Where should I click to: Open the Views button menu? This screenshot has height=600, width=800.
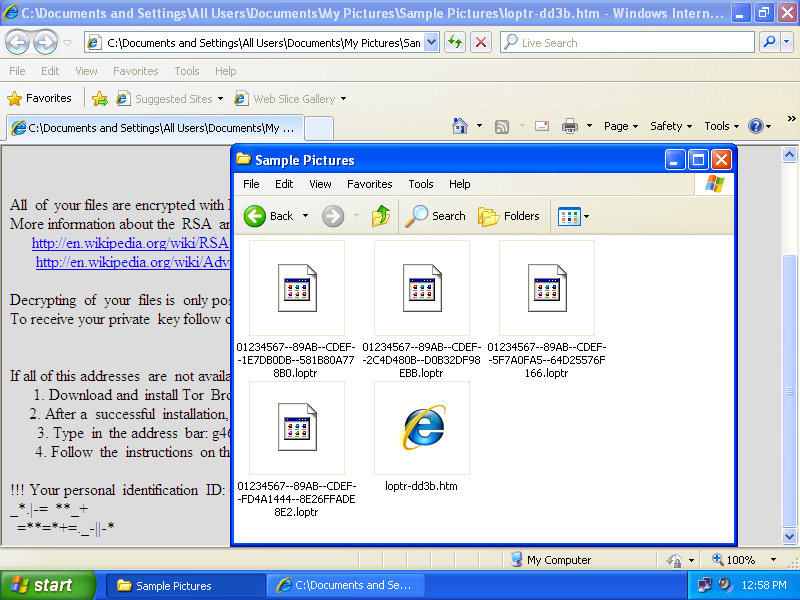pyautogui.click(x=574, y=216)
